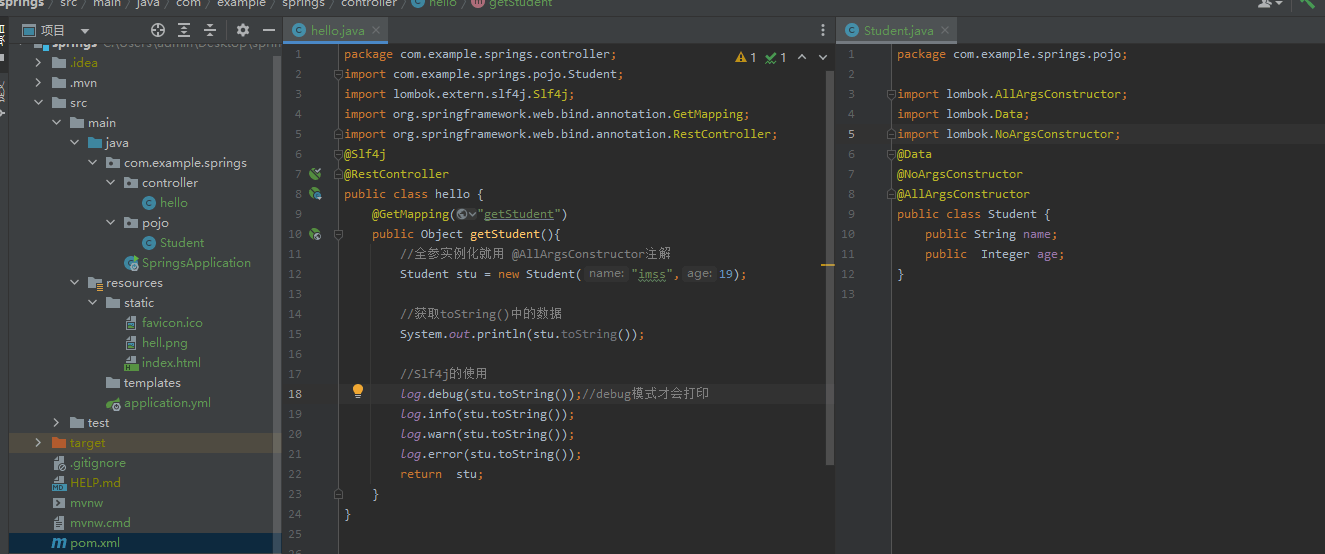The height and width of the screenshot is (554, 1325).
Task: Click the hello.java editor vertical scrollbar
Action: [830, 270]
